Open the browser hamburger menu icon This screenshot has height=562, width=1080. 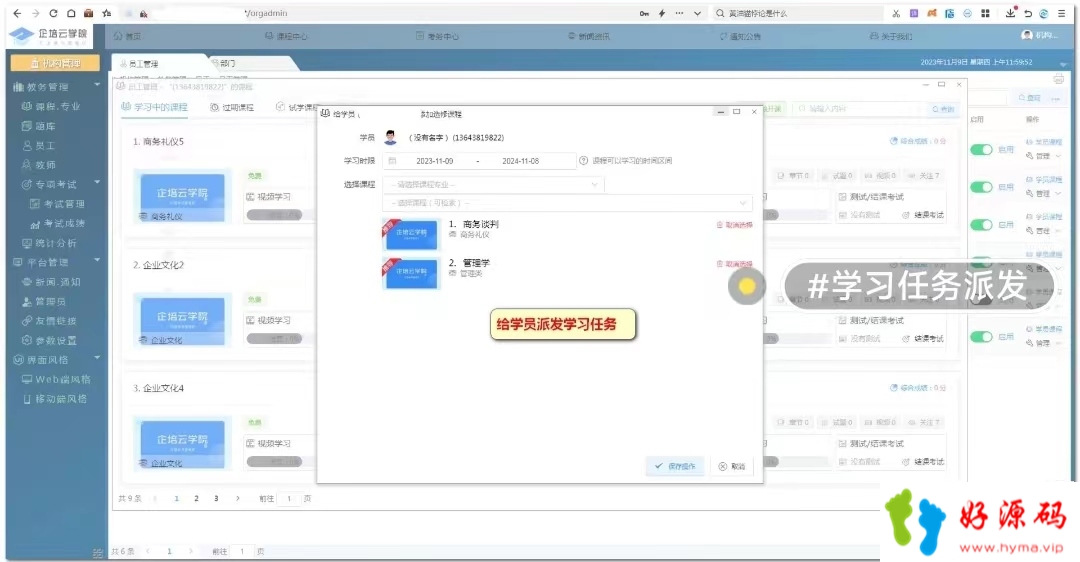(x=1061, y=13)
